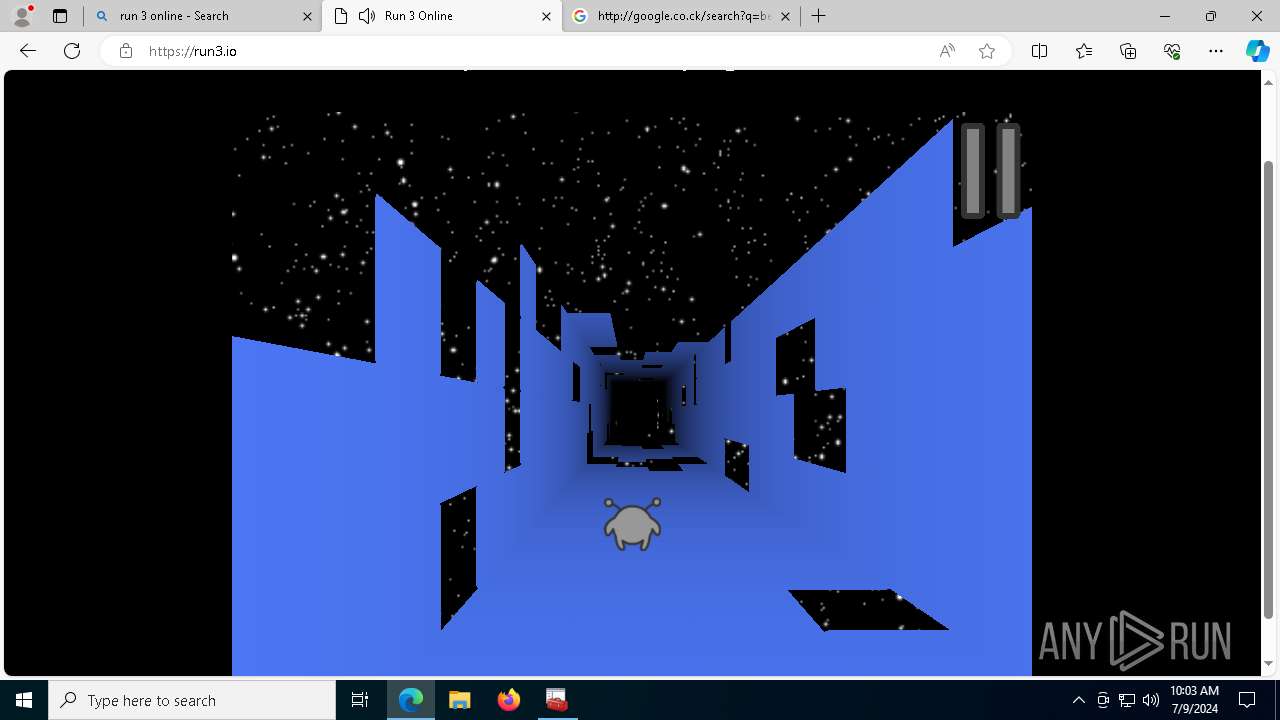The image size is (1280, 720).
Task: Open Copilot sidebar
Action: (x=1257, y=51)
